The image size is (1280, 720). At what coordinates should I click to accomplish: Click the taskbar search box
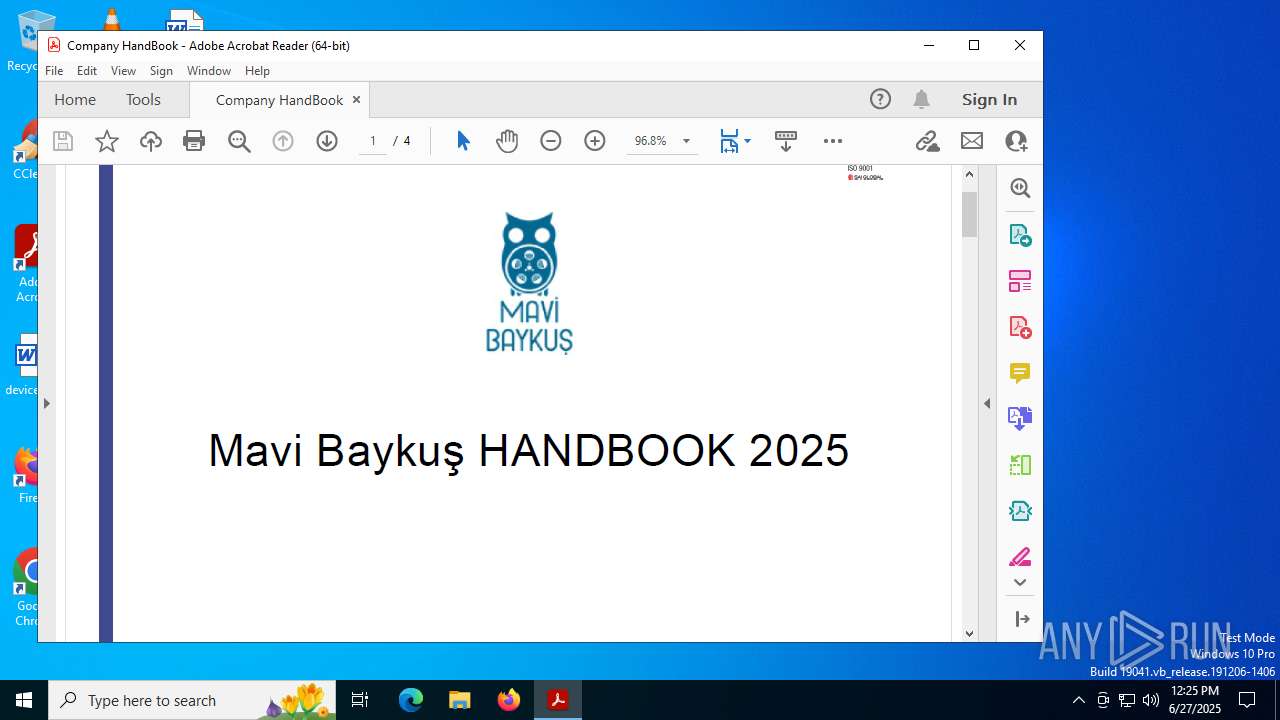pos(190,700)
